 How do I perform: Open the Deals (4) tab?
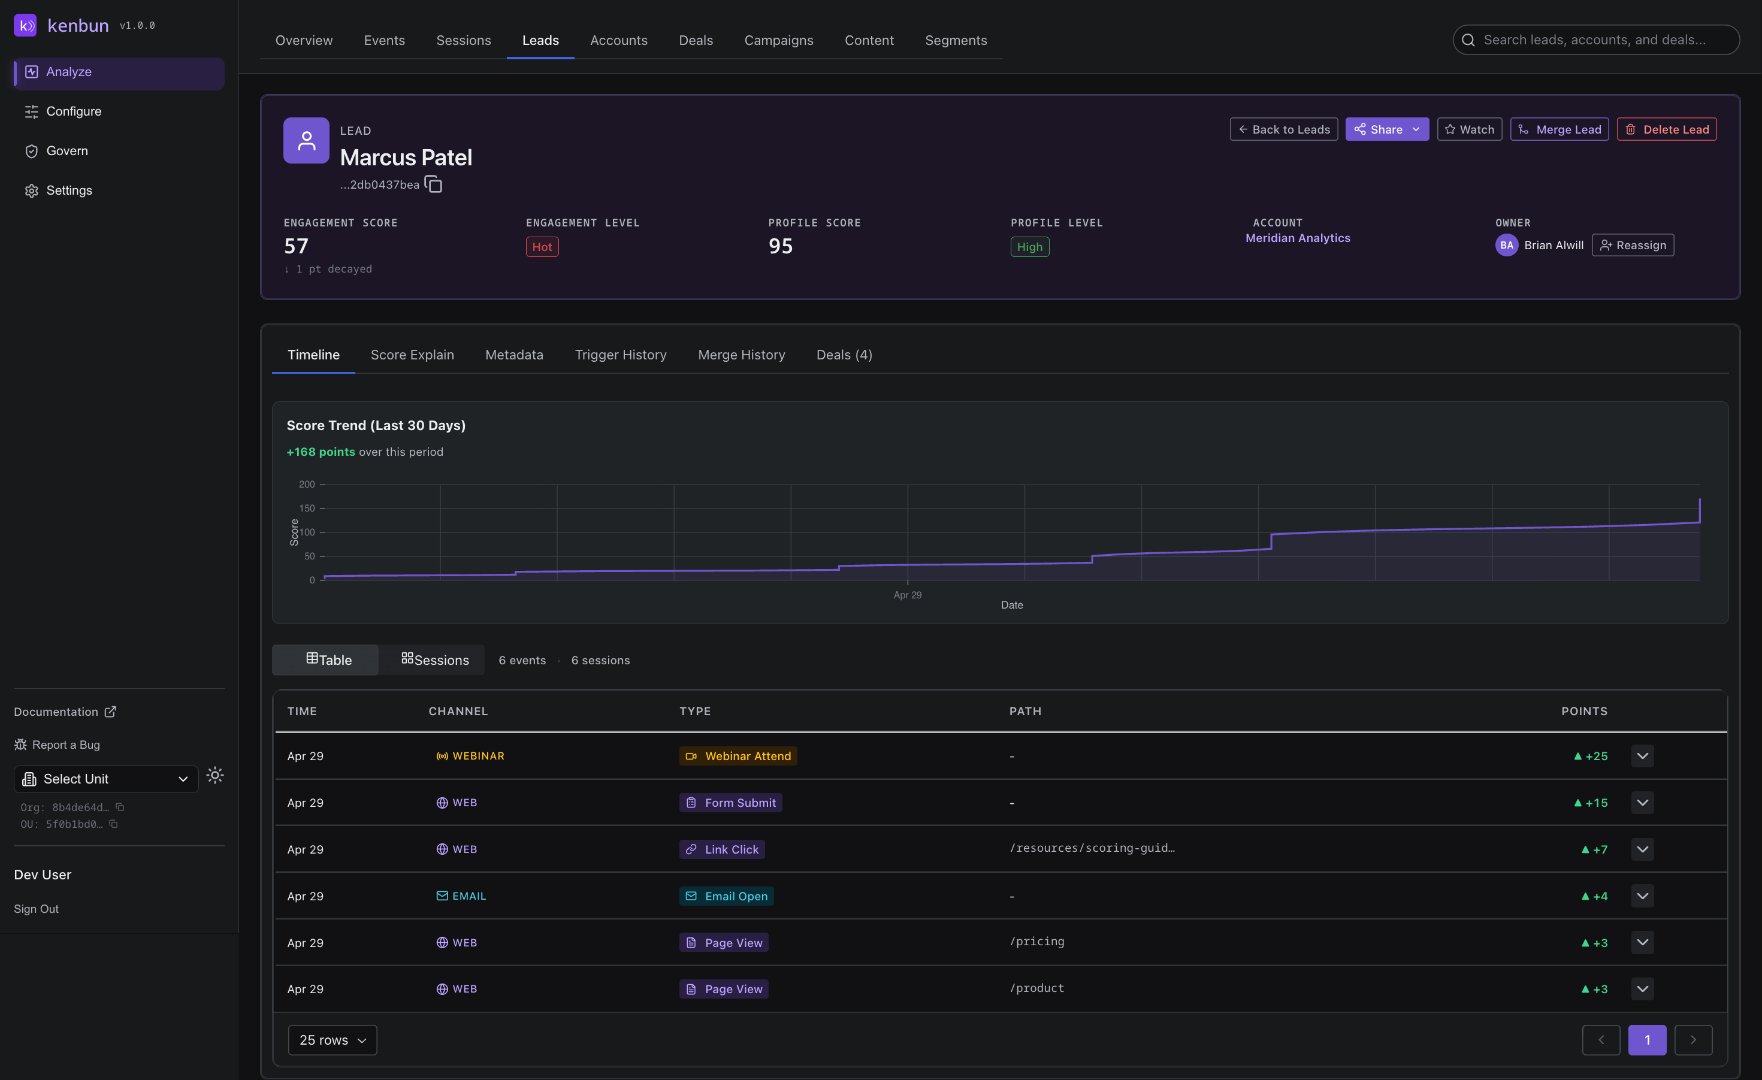pos(844,355)
